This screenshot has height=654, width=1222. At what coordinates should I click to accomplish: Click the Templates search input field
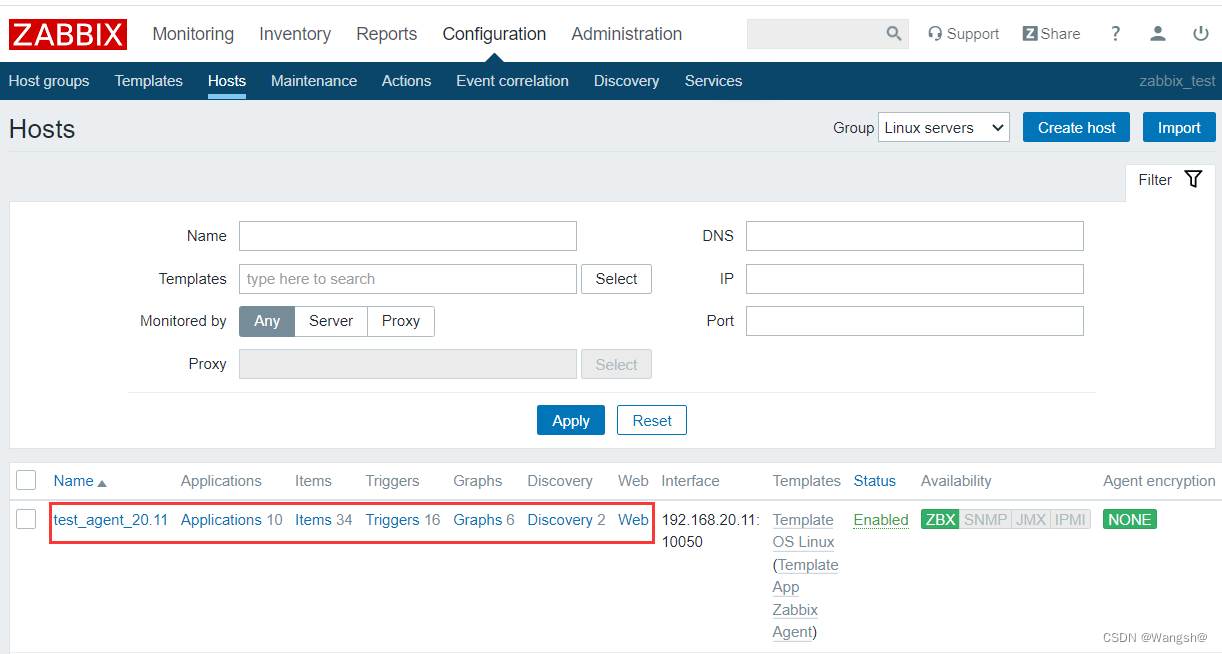tap(408, 279)
